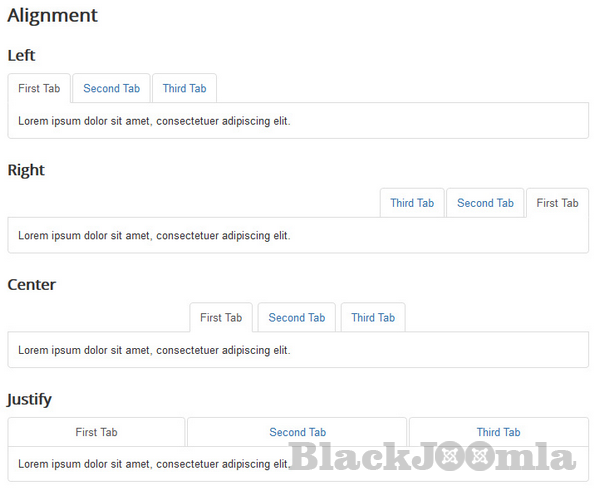Switch to Third Tab under Justify heading

(x=498, y=432)
